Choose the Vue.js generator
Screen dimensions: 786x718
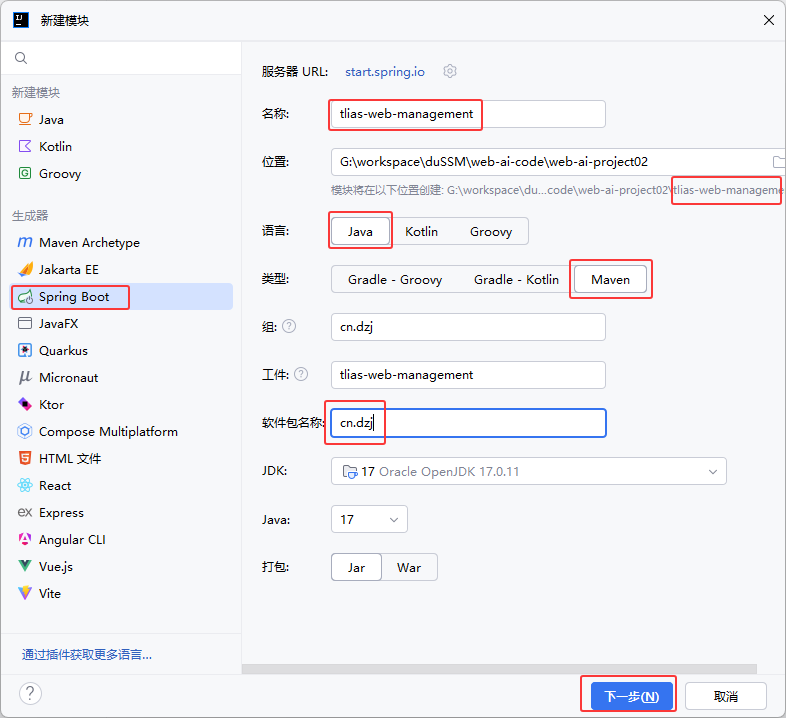55,566
